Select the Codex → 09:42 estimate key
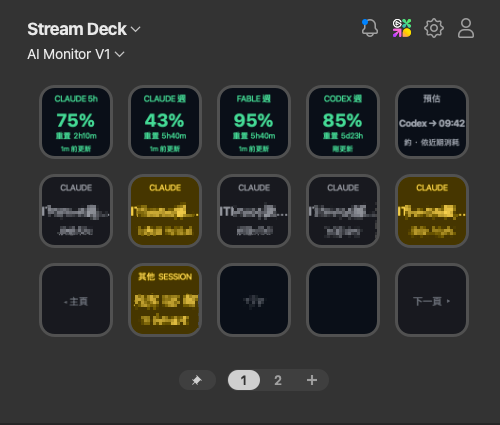The image size is (500, 425). [x=432, y=122]
